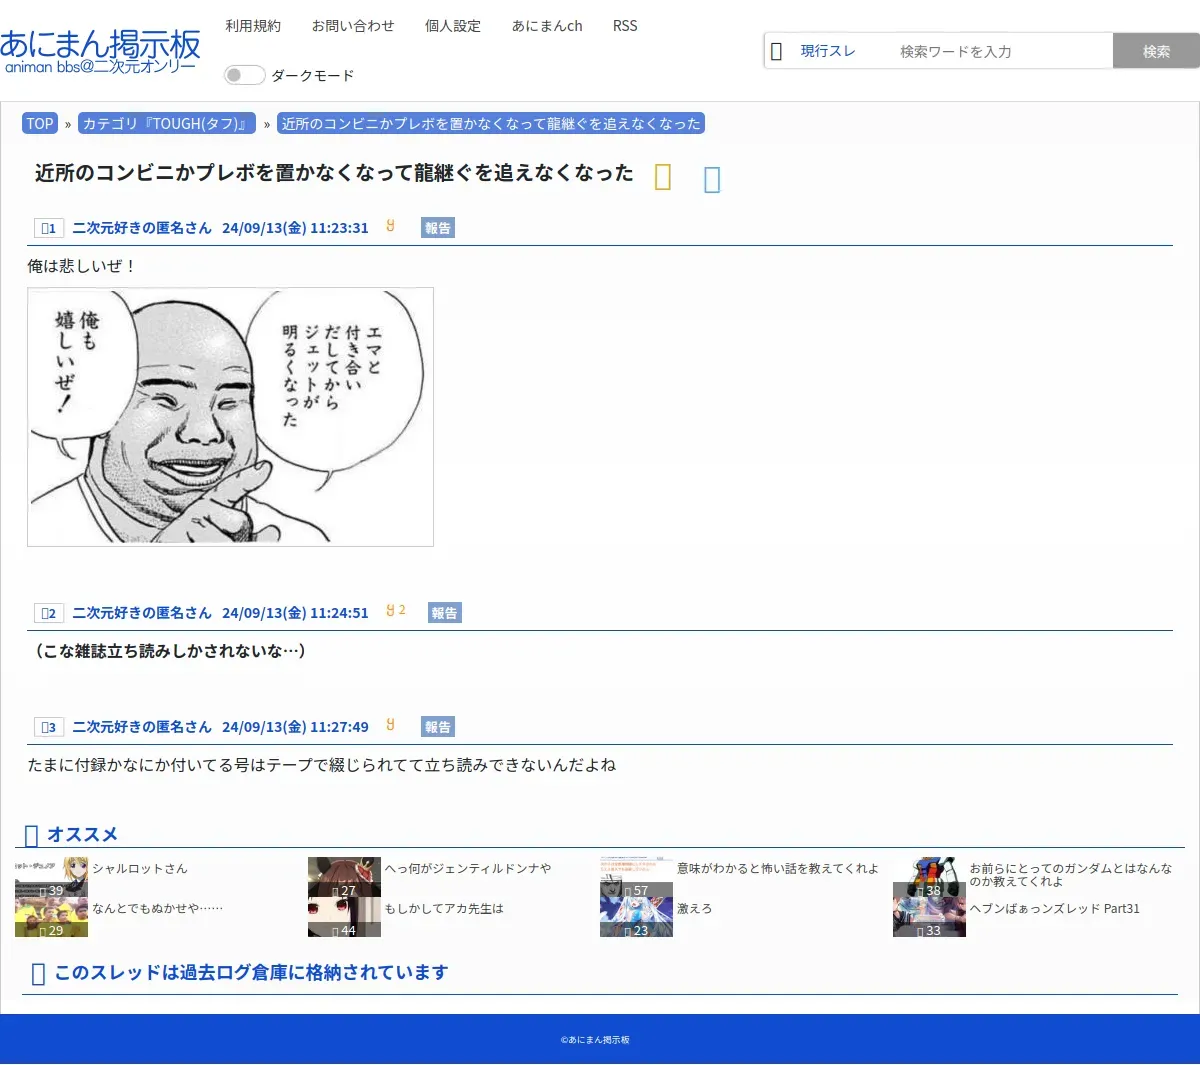
Task: Report post 1 with 報告 button
Action: [438, 228]
